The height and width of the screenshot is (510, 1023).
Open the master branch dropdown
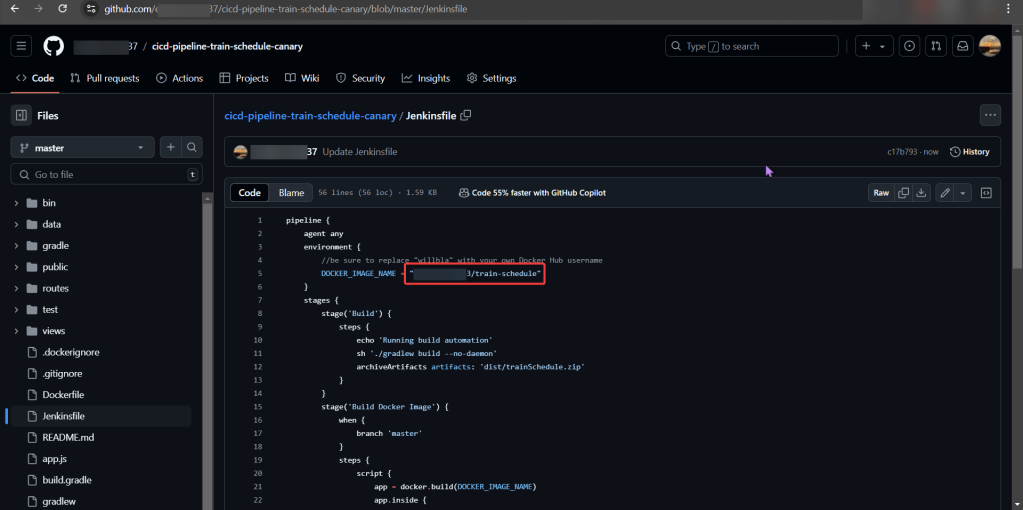coord(82,148)
